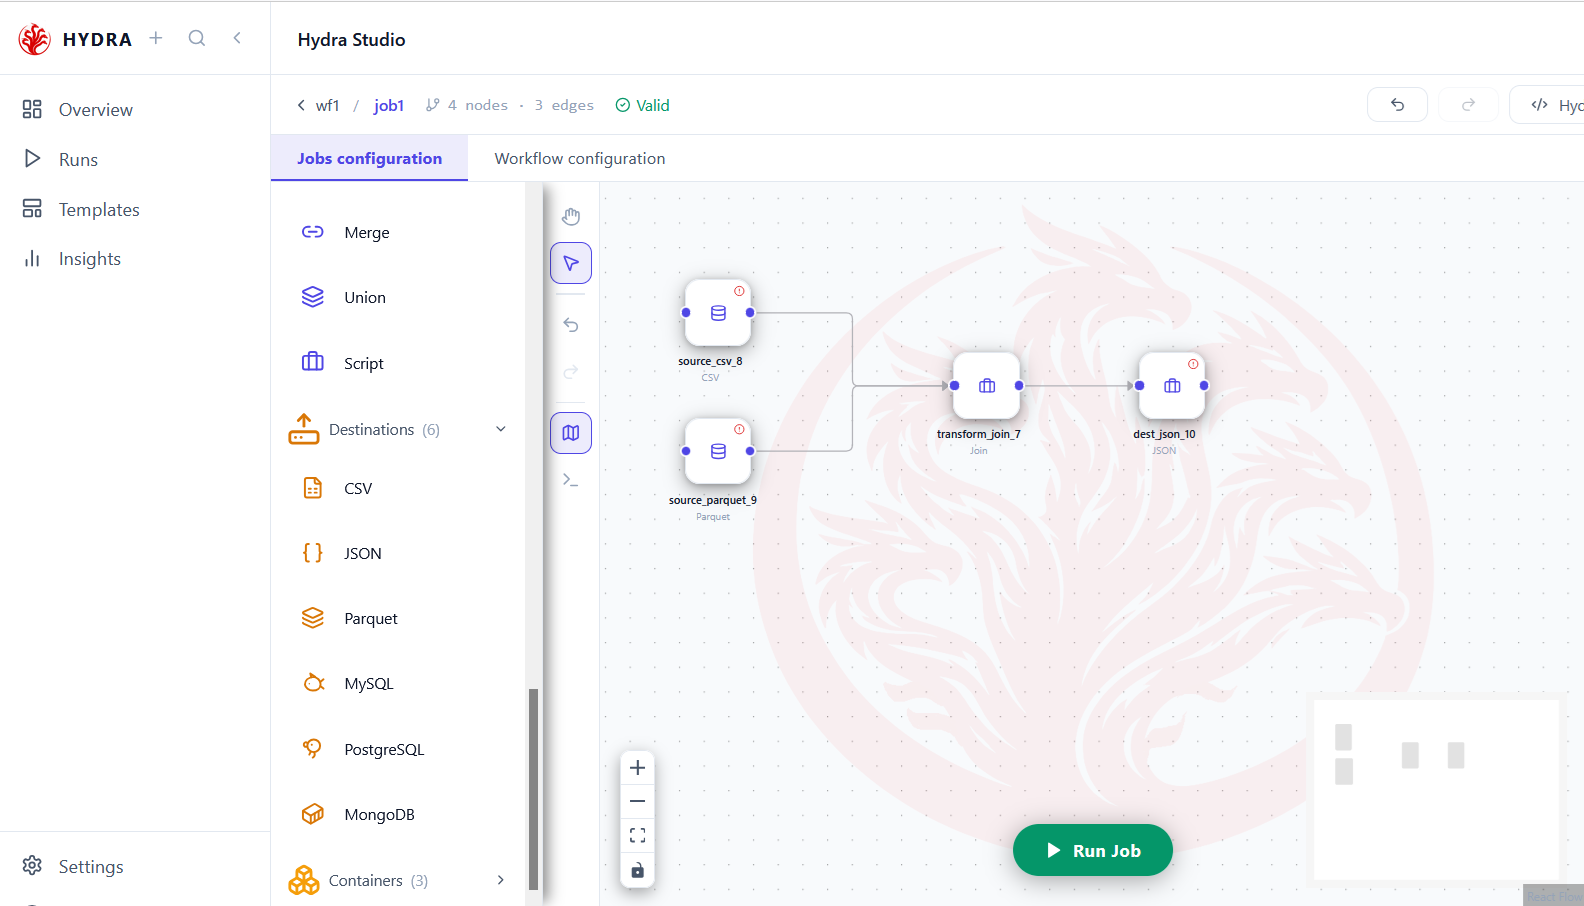Select the JSON destination
Screen dimensions: 1584x906
coord(400,553)
